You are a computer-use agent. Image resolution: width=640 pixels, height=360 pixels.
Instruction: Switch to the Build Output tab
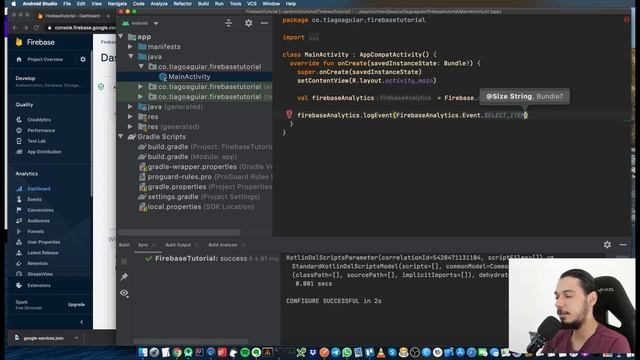178,245
